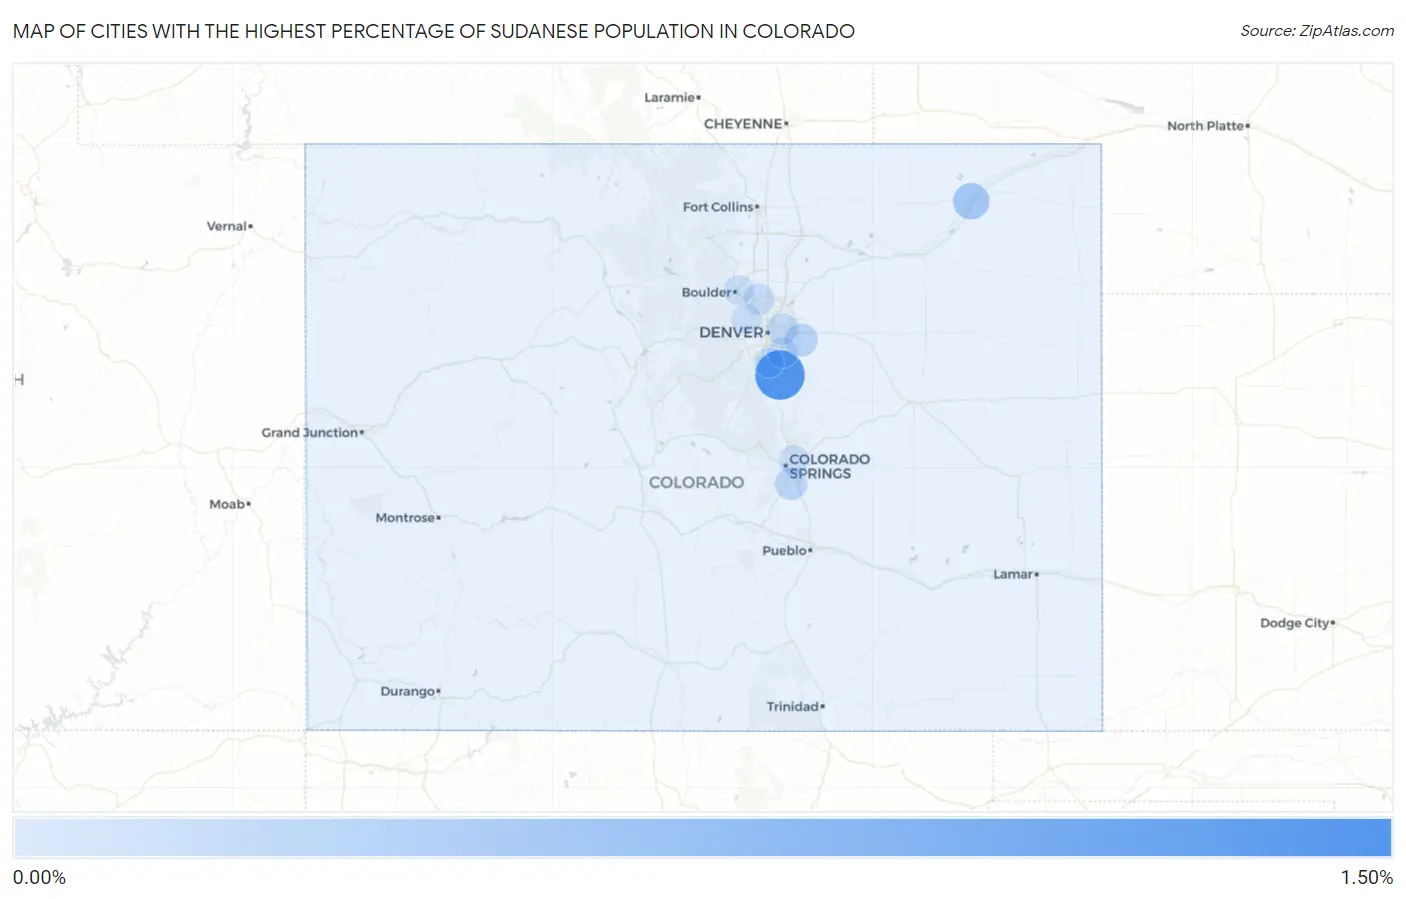Image resolution: width=1406 pixels, height=899 pixels.
Task: Click the Montrose city label
Action: tap(405, 517)
